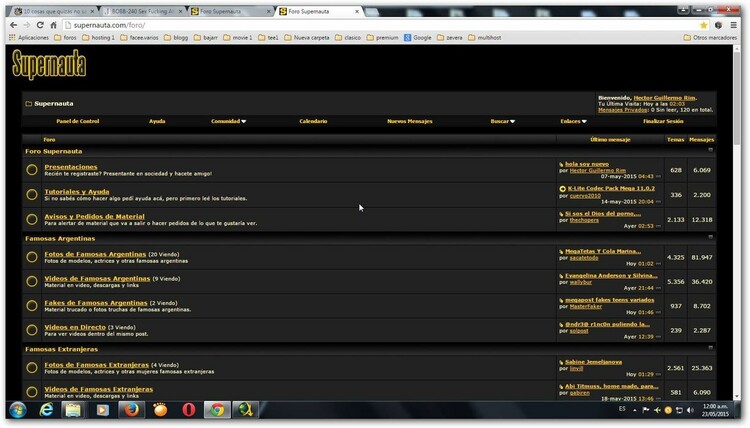Collapse the Foro Supernauta category
Viewport: 750px width, 428px height.
pos(711,150)
